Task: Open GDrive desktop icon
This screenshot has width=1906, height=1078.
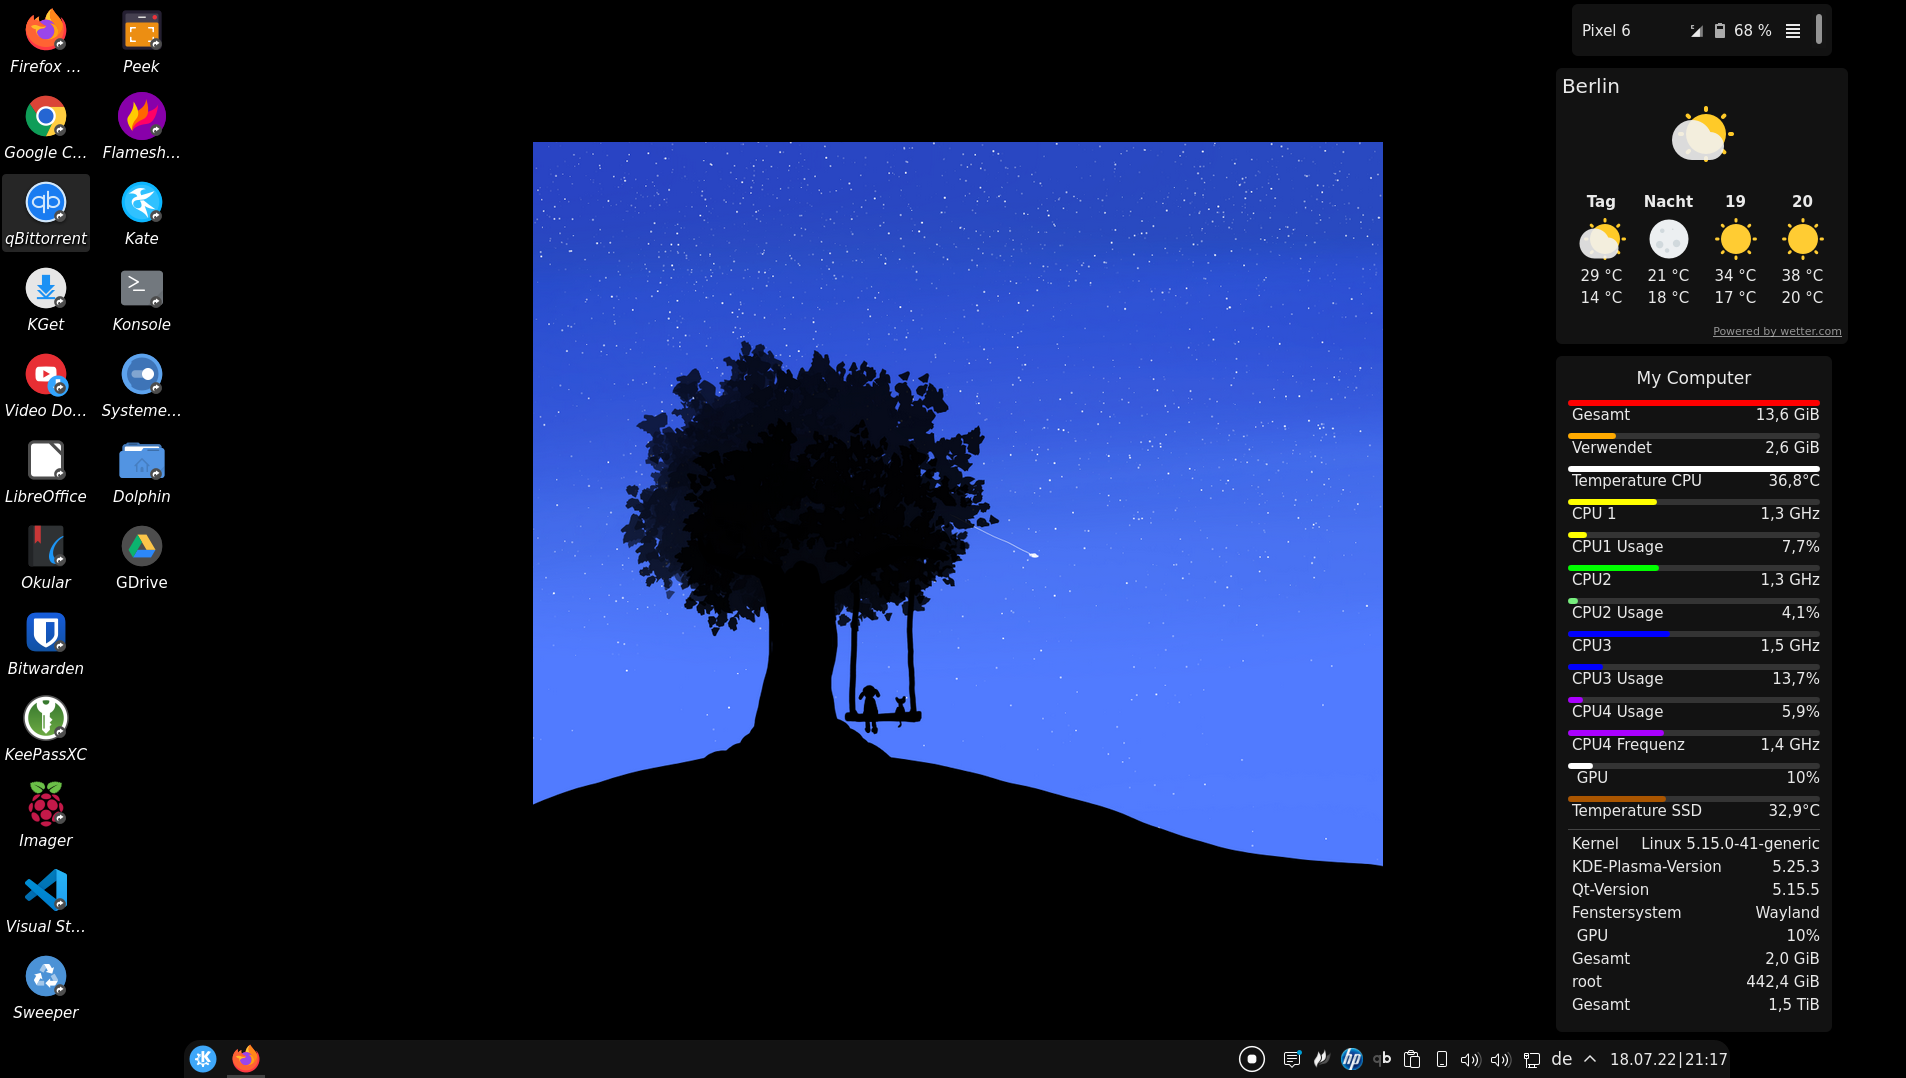Action: pos(141,558)
